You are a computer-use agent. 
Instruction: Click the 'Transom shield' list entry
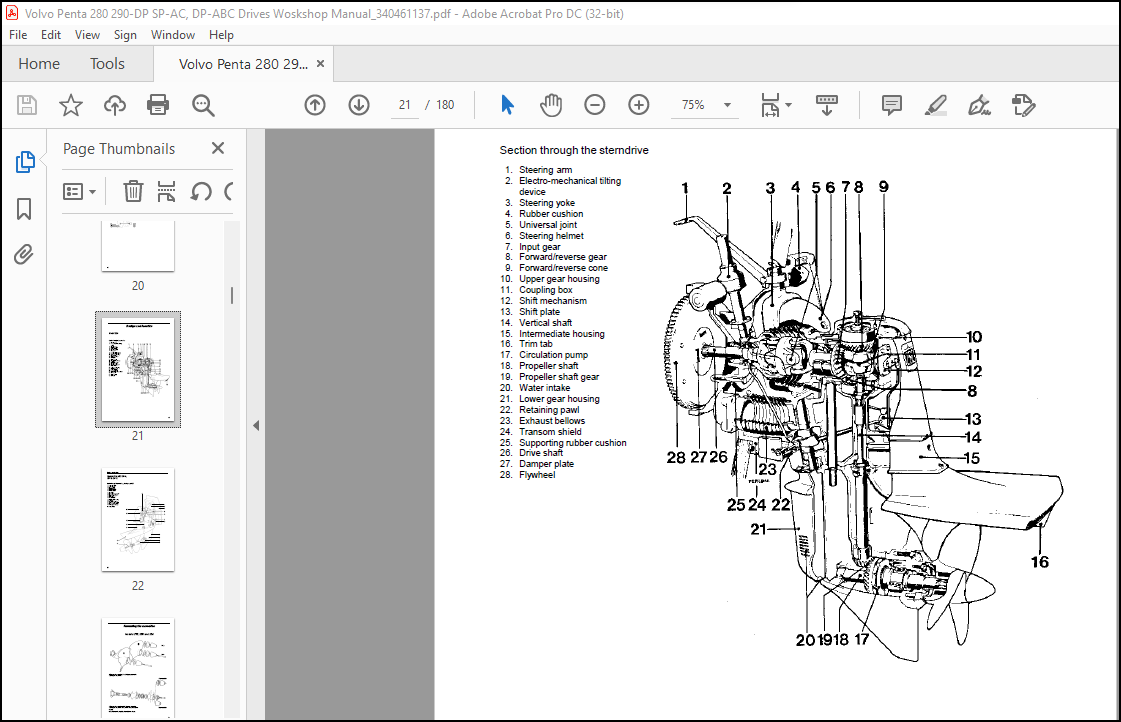[x=550, y=432]
